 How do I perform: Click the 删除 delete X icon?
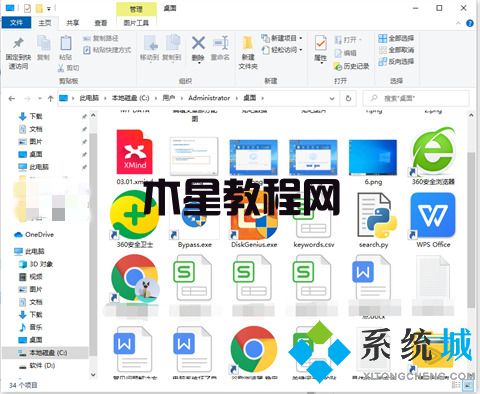198,48
